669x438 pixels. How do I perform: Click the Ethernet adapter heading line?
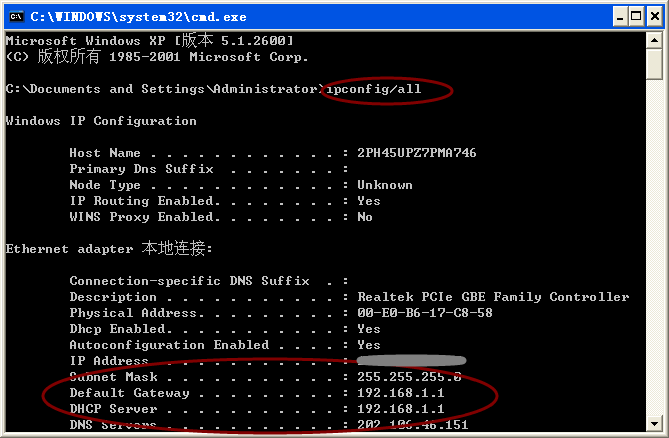coord(109,248)
